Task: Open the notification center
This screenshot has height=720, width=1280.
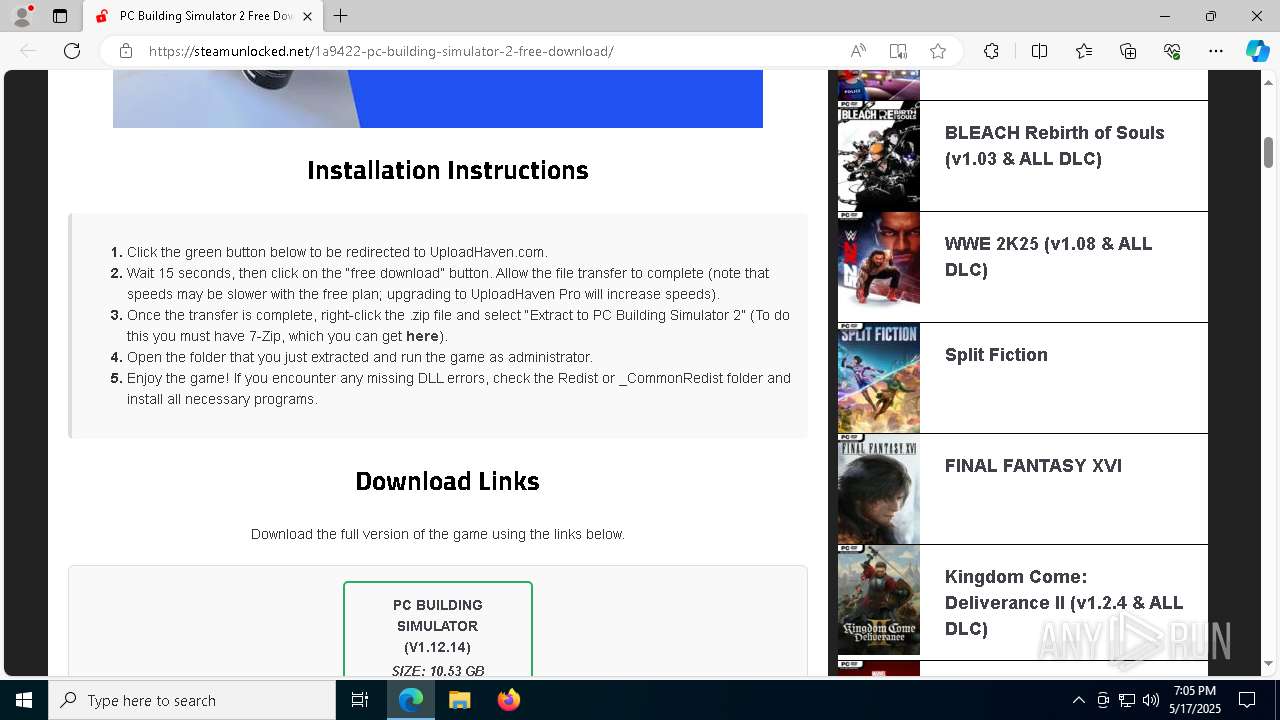Action: tap(1247, 700)
